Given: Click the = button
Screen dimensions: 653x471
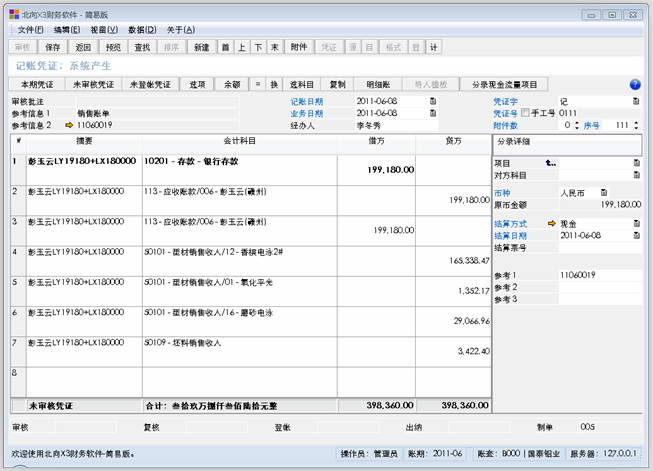Looking at the screenshot, I should point(258,85).
